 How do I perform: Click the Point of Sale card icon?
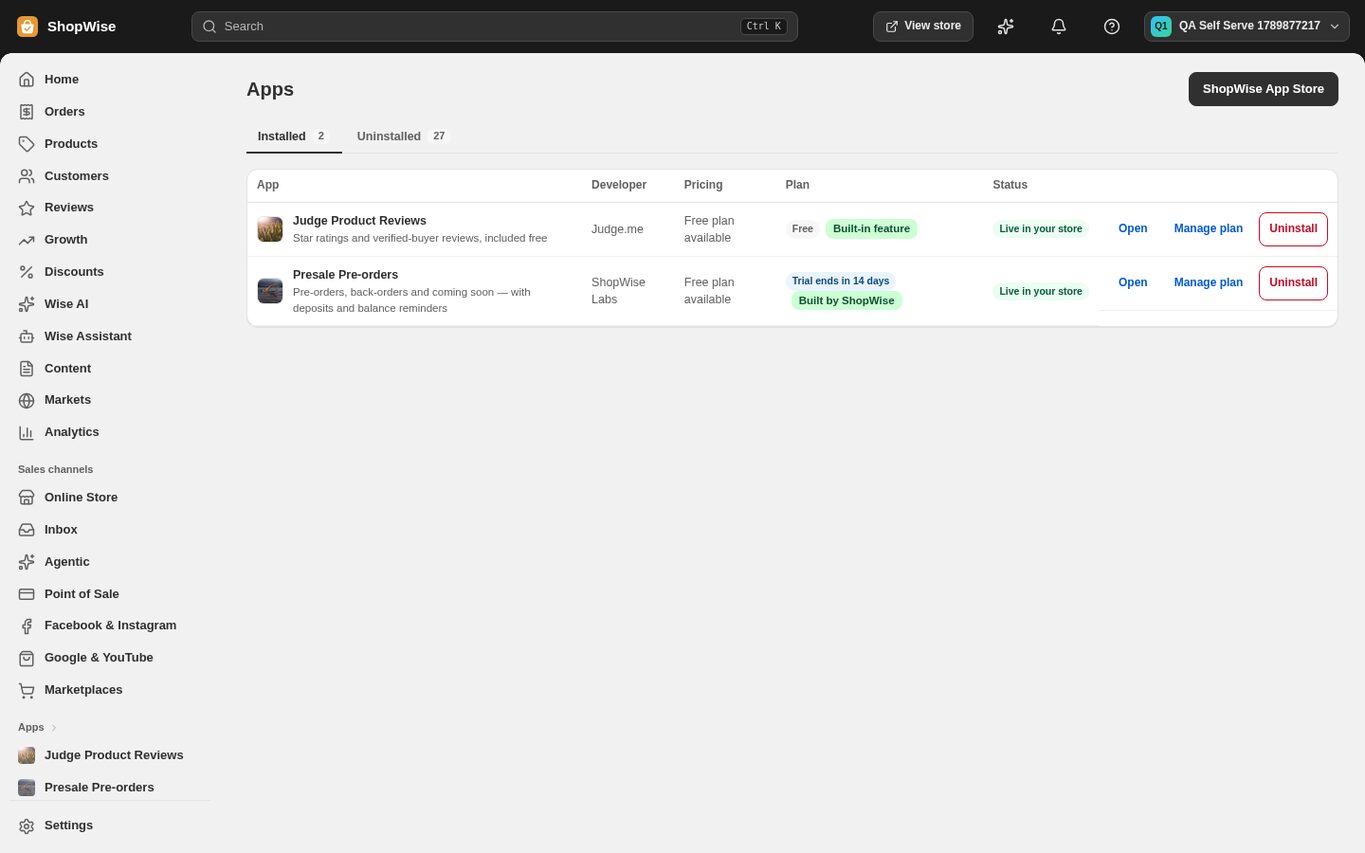click(27, 594)
